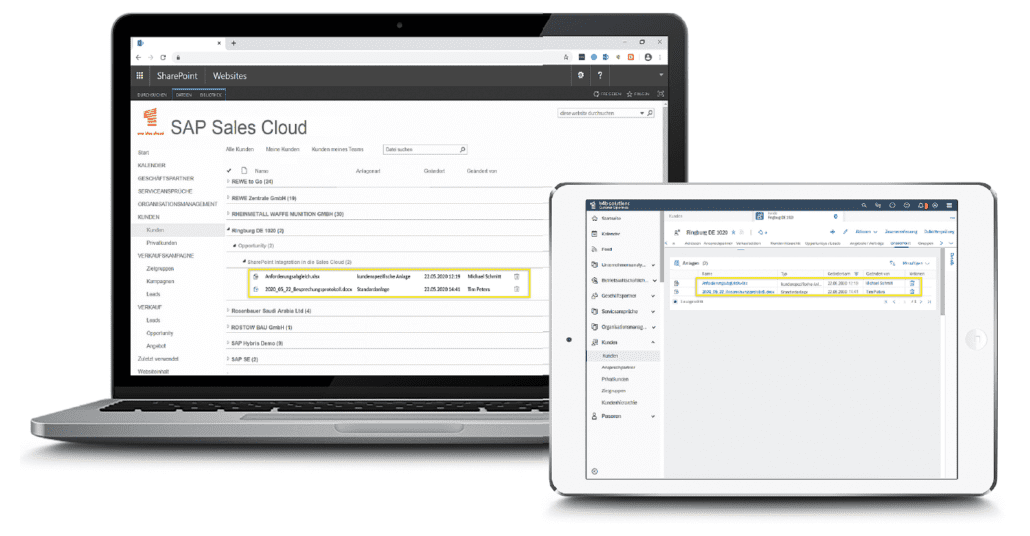This screenshot has width=1030, height=536.
Task: Click the Feed icon in tablet sidebar
Action: (x=596, y=248)
